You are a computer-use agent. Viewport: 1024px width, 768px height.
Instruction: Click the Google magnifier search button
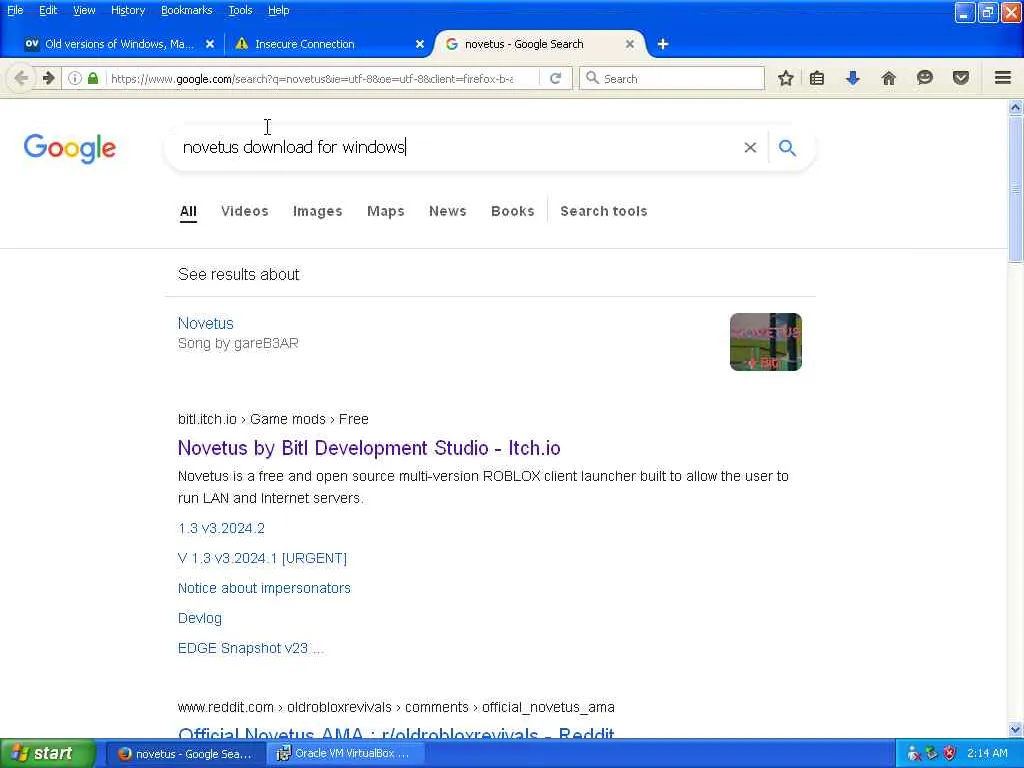click(x=788, y=148)
